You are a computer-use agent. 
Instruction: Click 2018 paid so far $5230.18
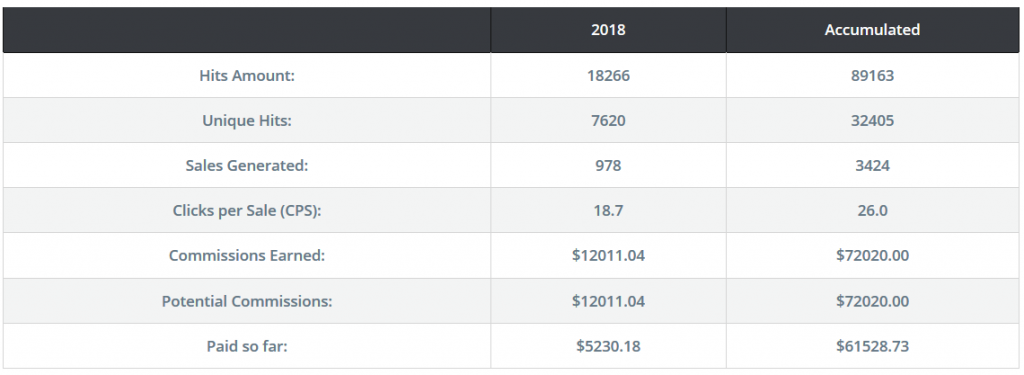click(608, 346)
